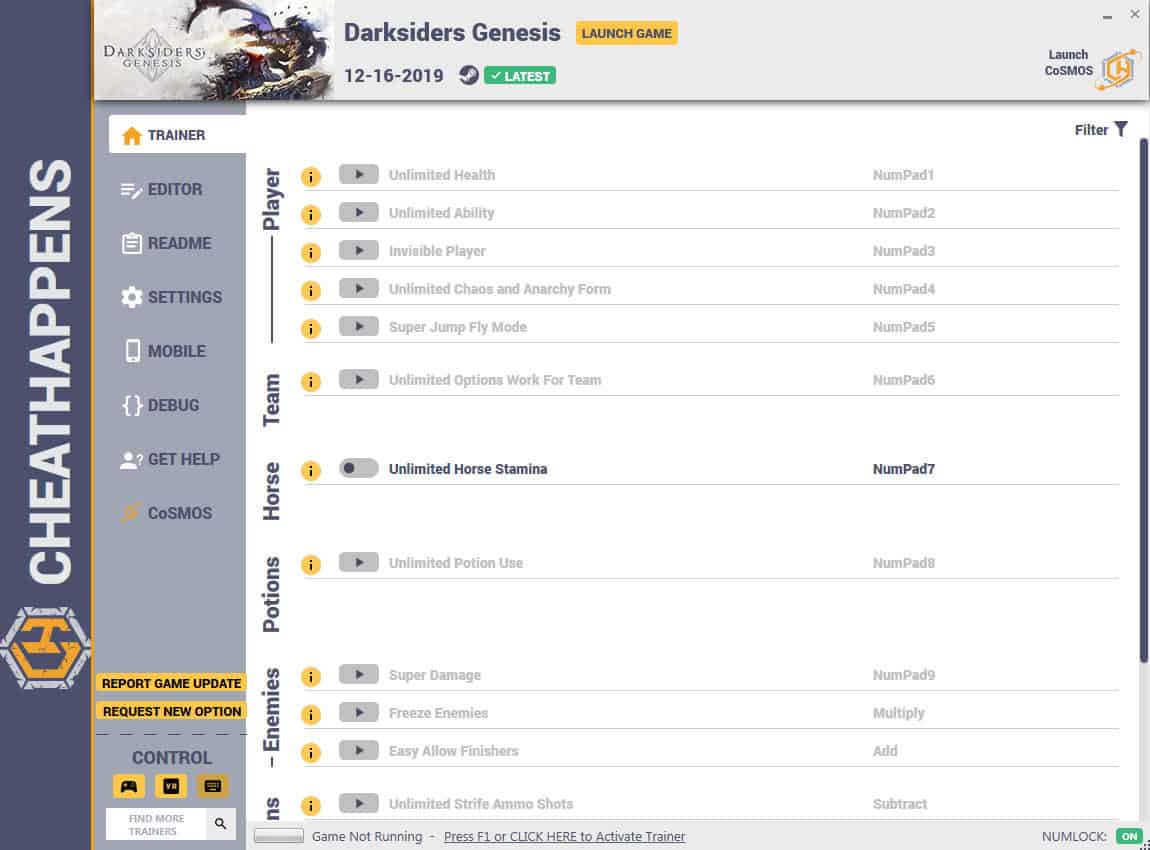Screen dimensions: 1150x850
Task: Select the keyboard control icon
Action: pyautogui.click(x=213, y=786)
